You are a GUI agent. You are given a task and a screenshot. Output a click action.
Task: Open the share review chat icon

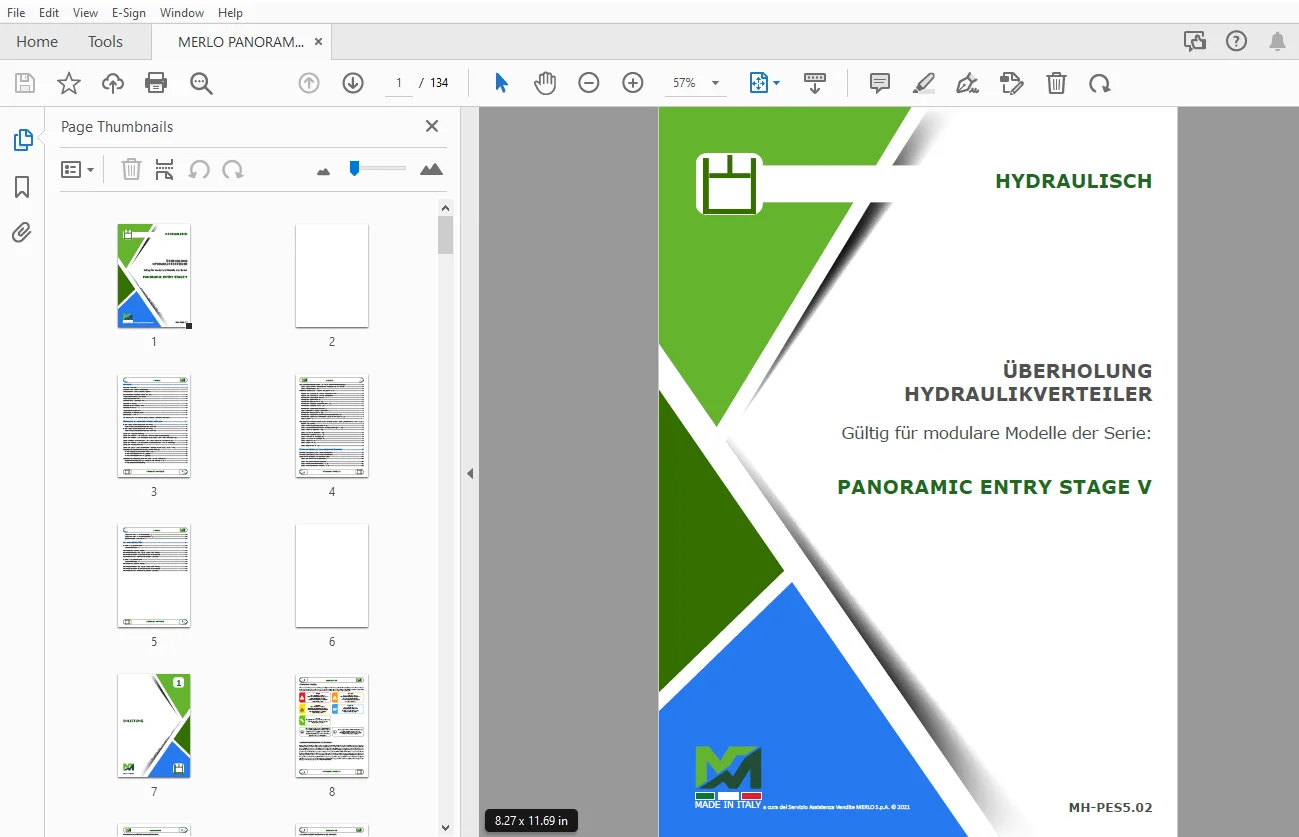1194,41
